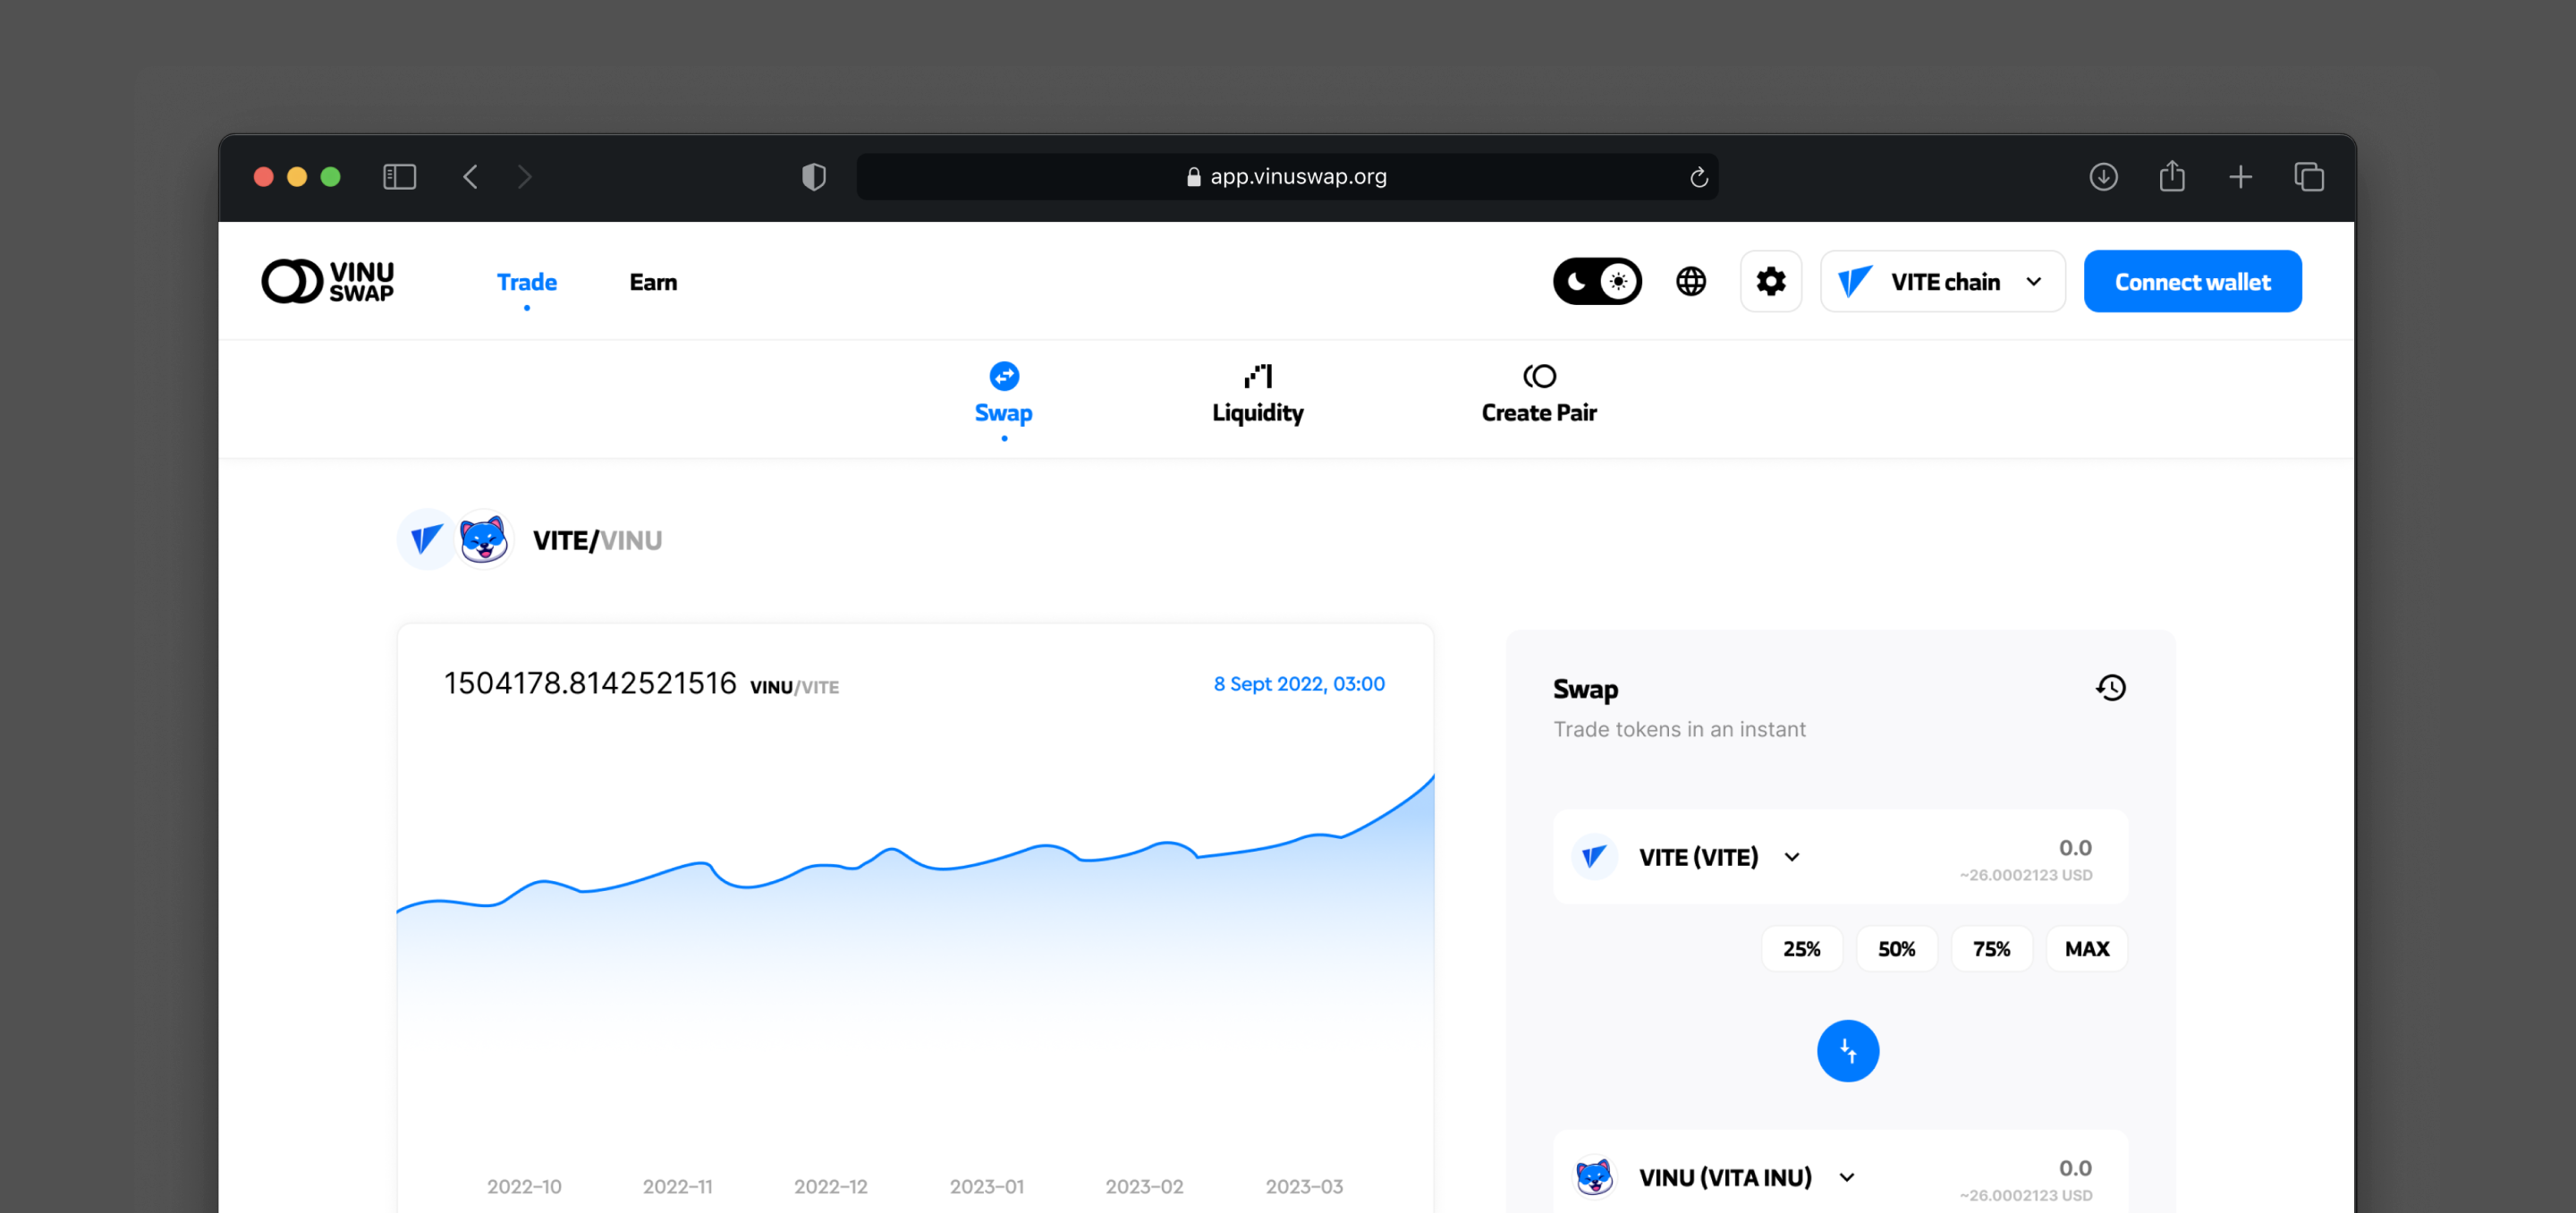
Task: Select the 75% amount button
Action: [x=1991, y=948]
